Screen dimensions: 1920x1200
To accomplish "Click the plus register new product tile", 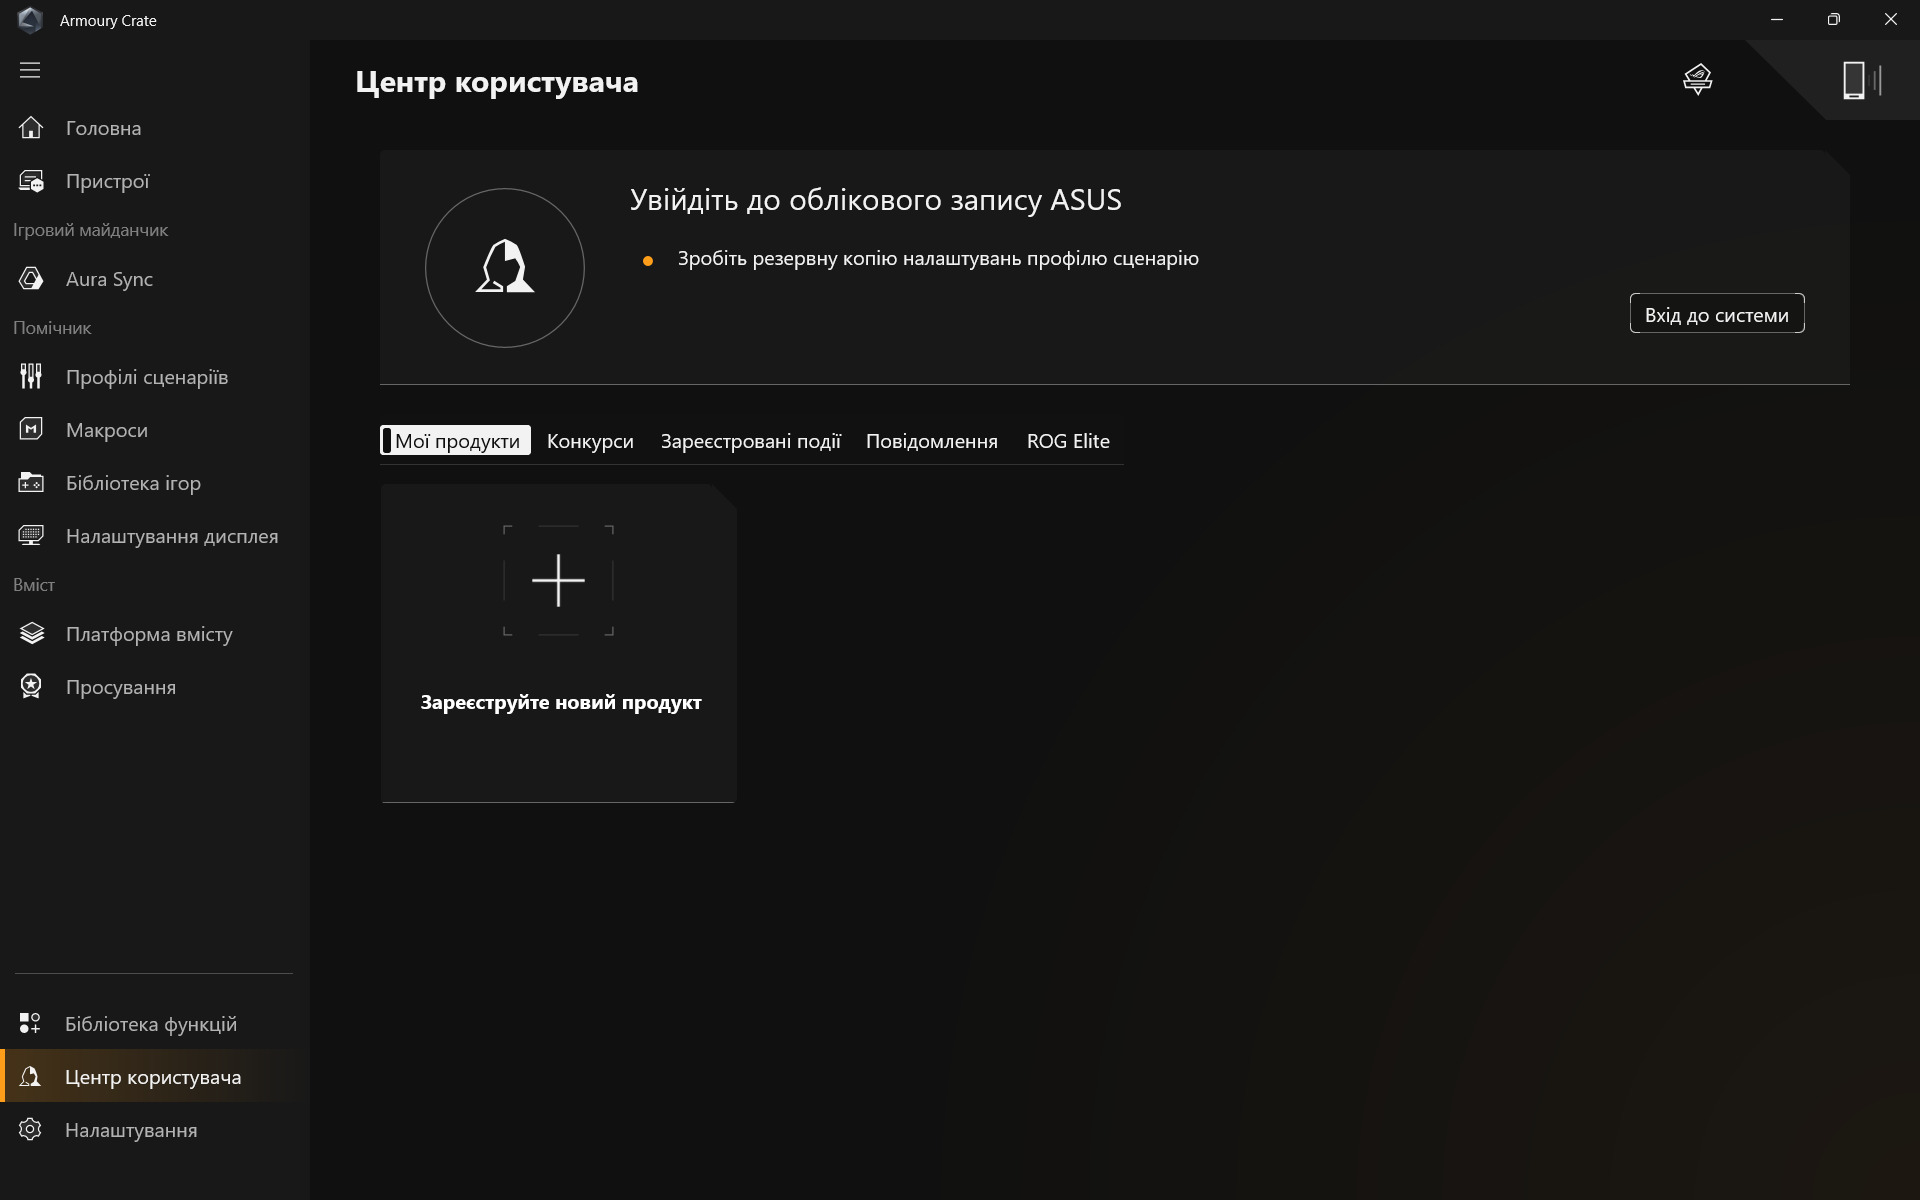I will 558,581.
